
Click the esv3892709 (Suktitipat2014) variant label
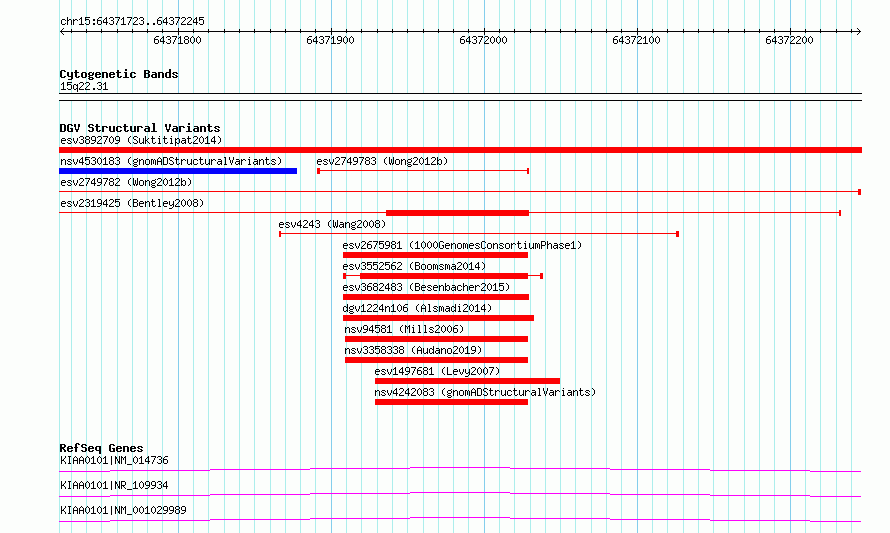[141, 140]
